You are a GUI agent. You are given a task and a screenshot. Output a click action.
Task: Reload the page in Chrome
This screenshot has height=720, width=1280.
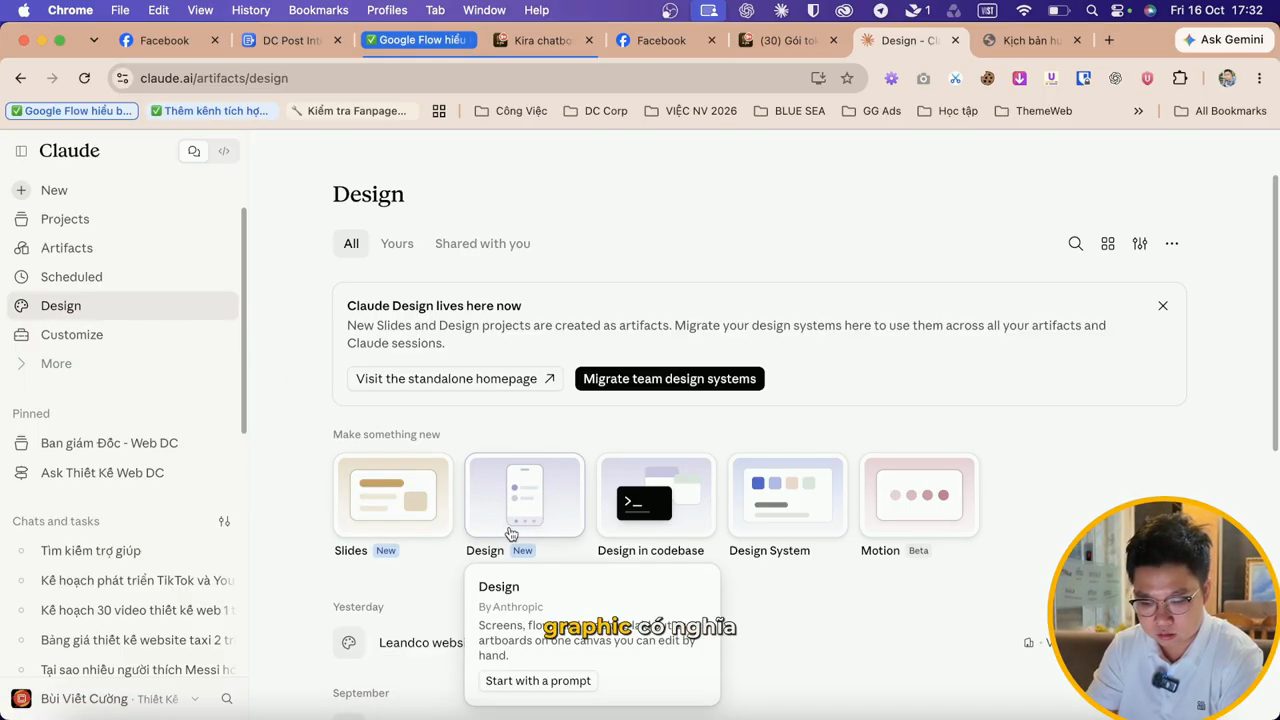click(x=84, y=78)
